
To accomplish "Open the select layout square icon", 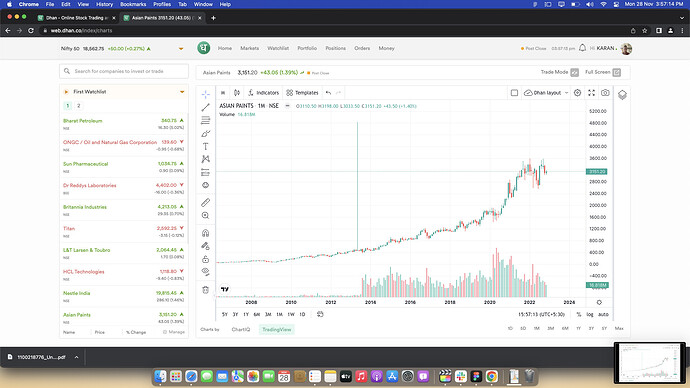I will click(514, 92).
